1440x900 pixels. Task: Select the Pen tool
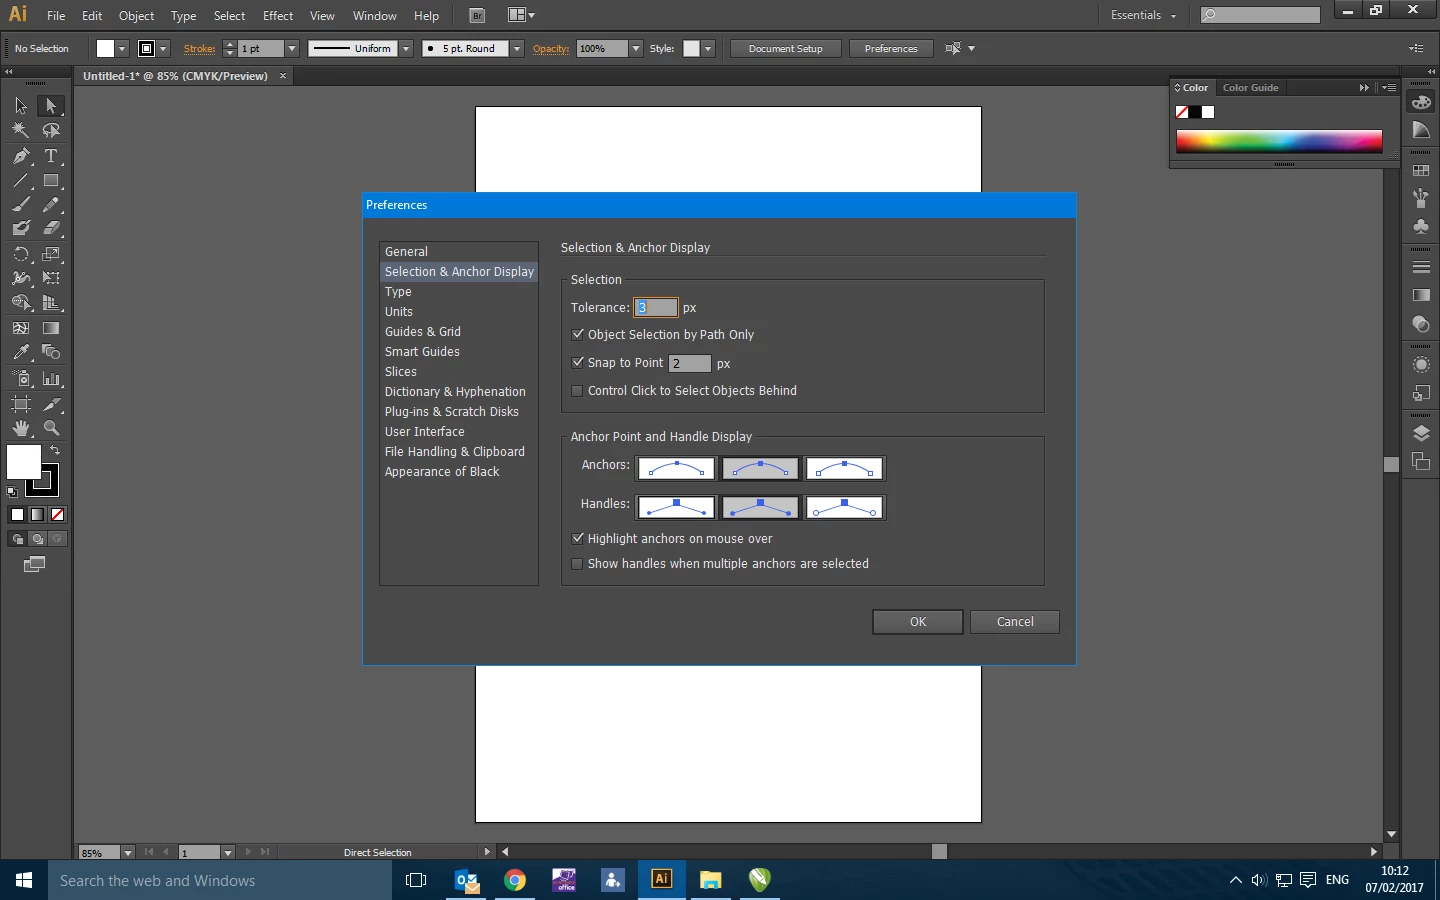(21, 156)
